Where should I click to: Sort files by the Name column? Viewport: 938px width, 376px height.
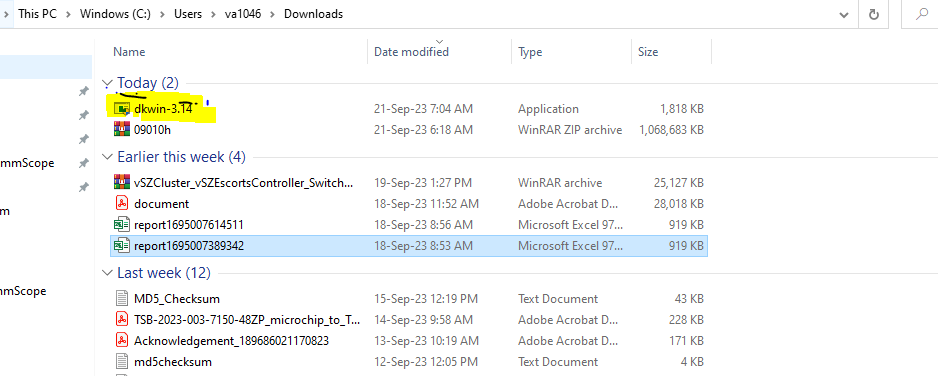pos(129,52)
